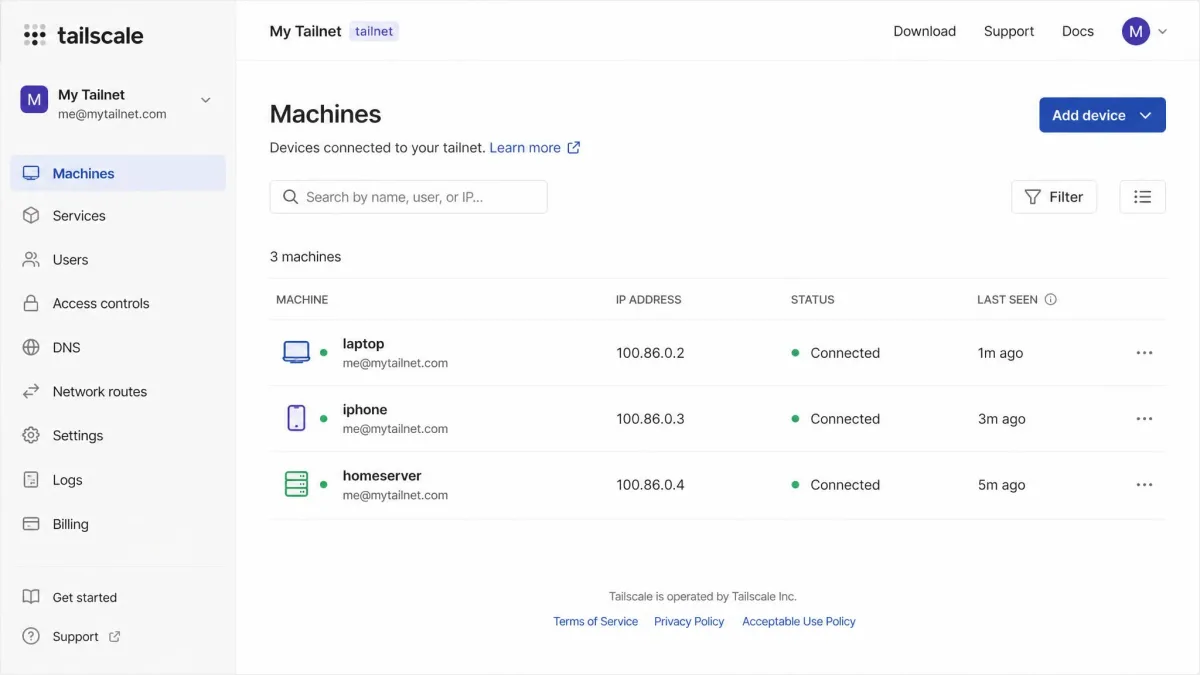Click the iphone device icon
1200x675 pixels.
[296, 418]
